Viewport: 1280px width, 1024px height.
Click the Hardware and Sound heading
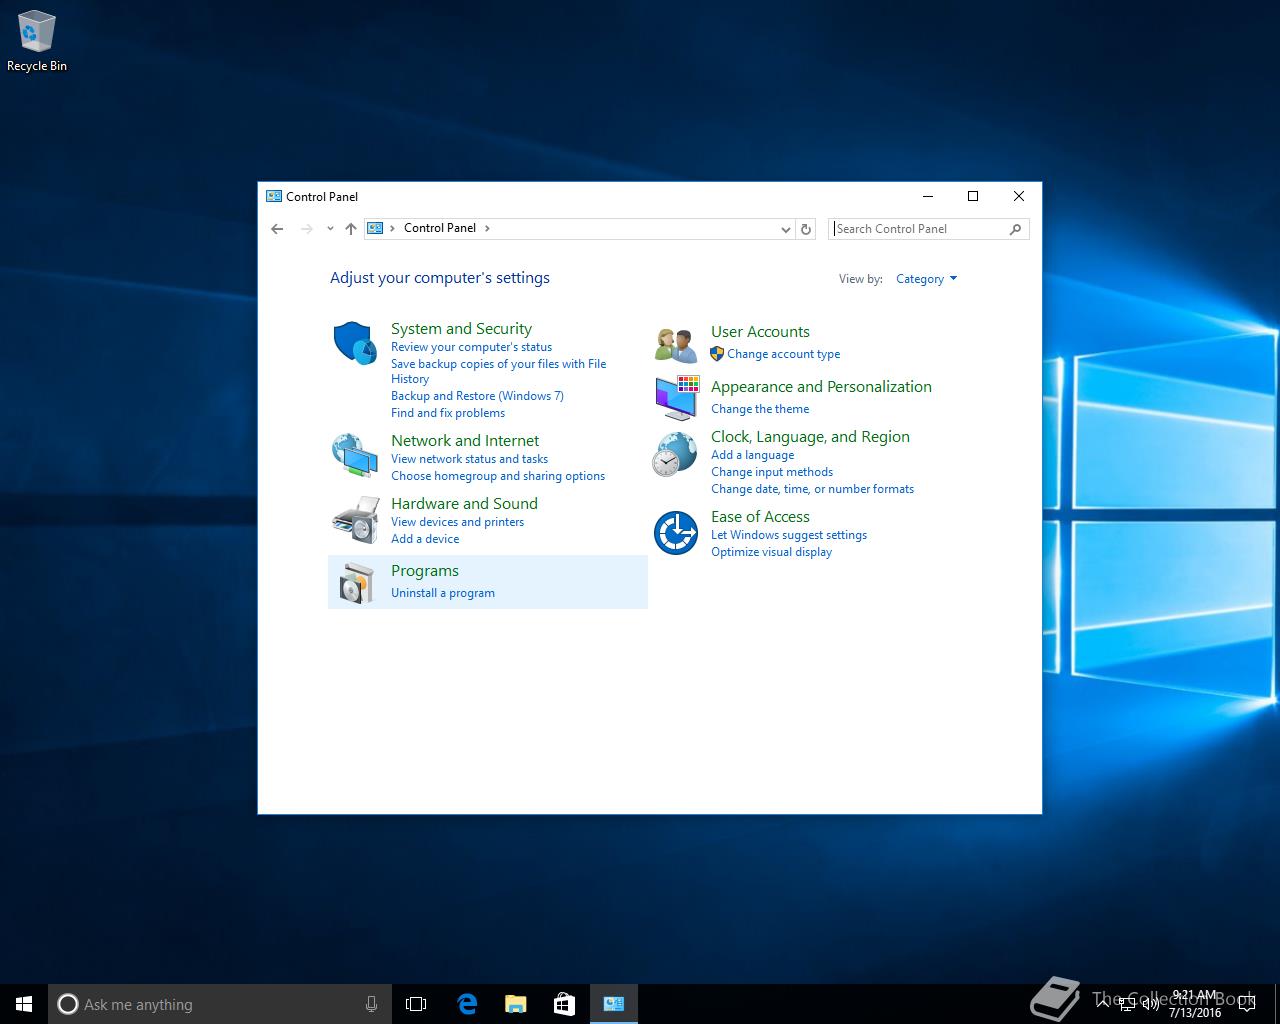pos(464,504)
